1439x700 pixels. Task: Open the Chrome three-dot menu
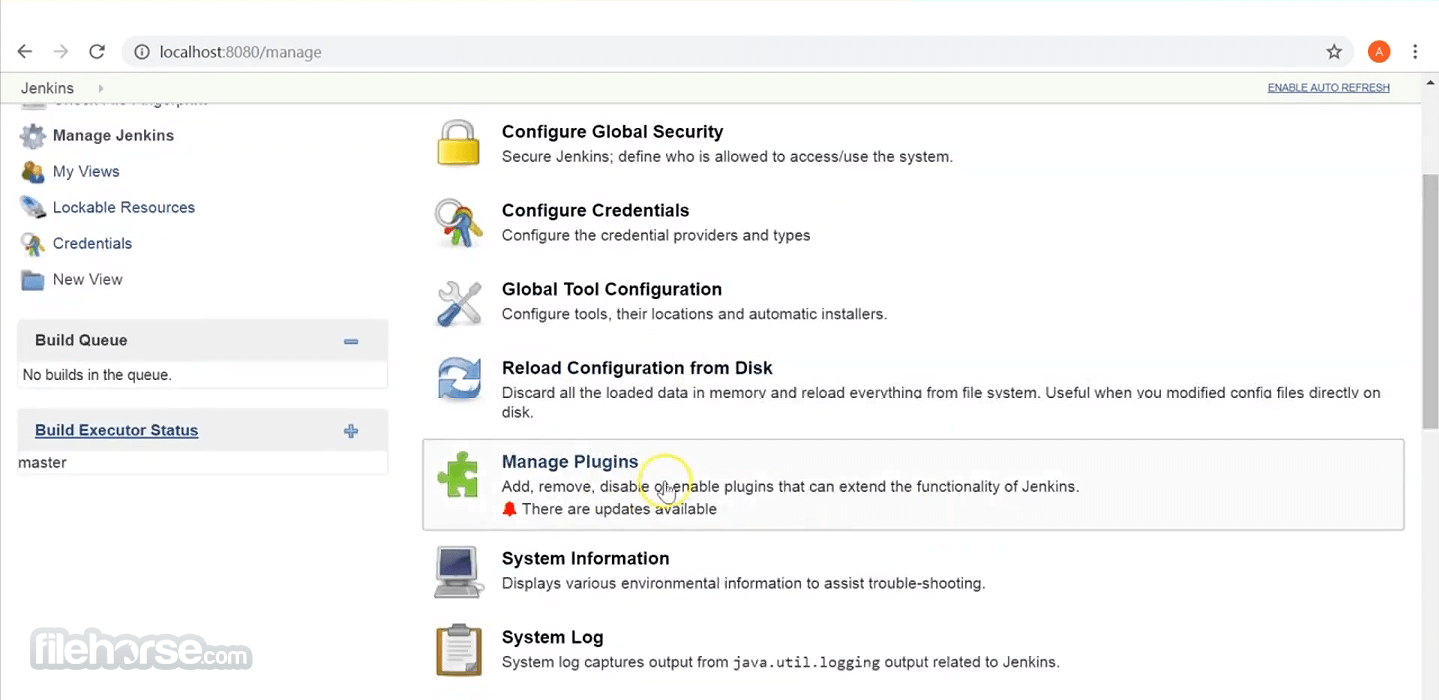(x=1415, y=52)
